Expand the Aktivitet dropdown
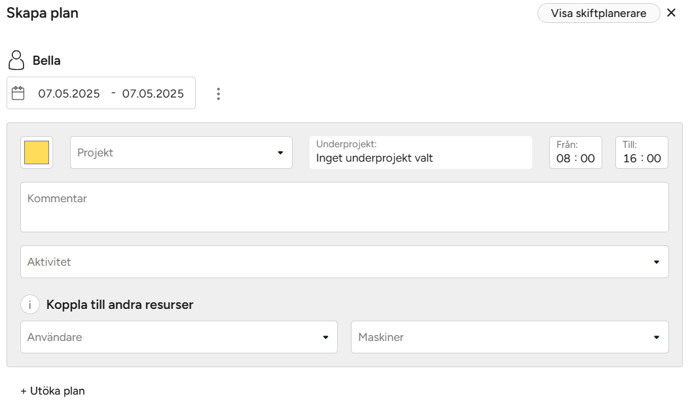 [x=344, y=262]
